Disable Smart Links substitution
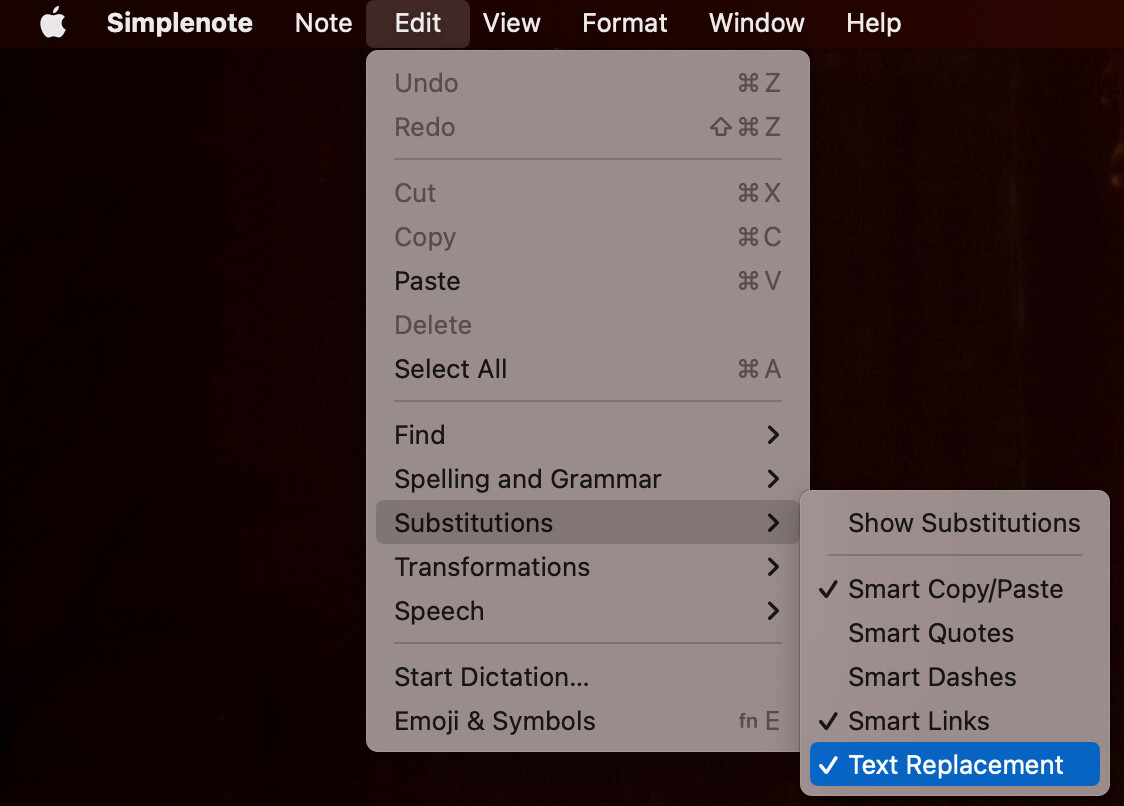The image size is (1124, 806). pos(954,721)
